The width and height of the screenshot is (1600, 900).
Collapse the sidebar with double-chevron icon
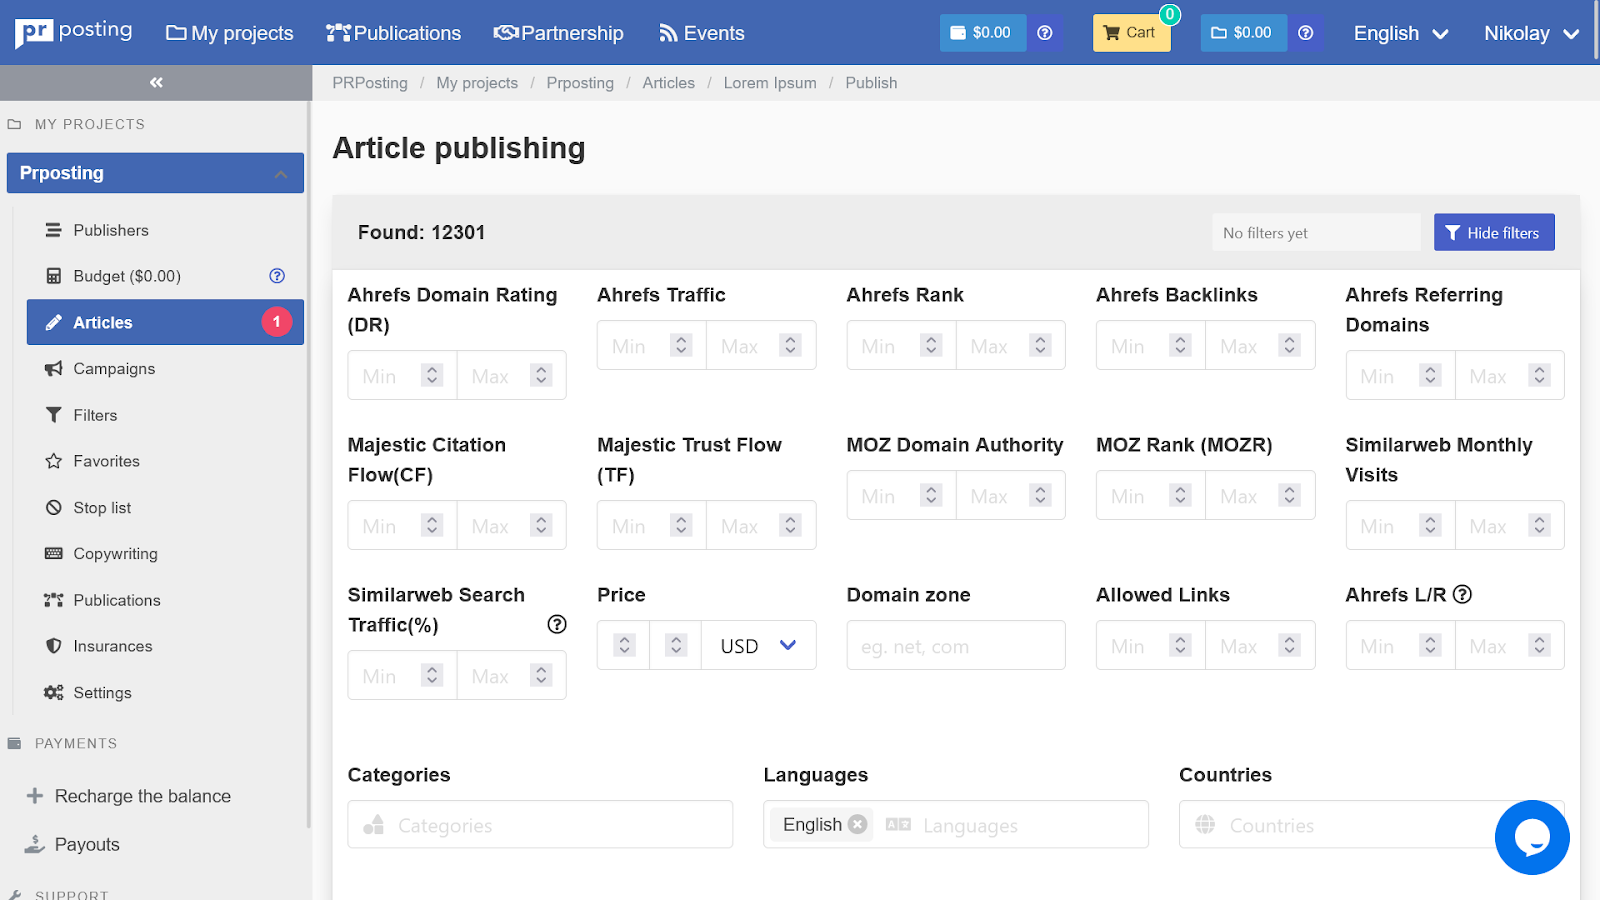coord(156,83)
